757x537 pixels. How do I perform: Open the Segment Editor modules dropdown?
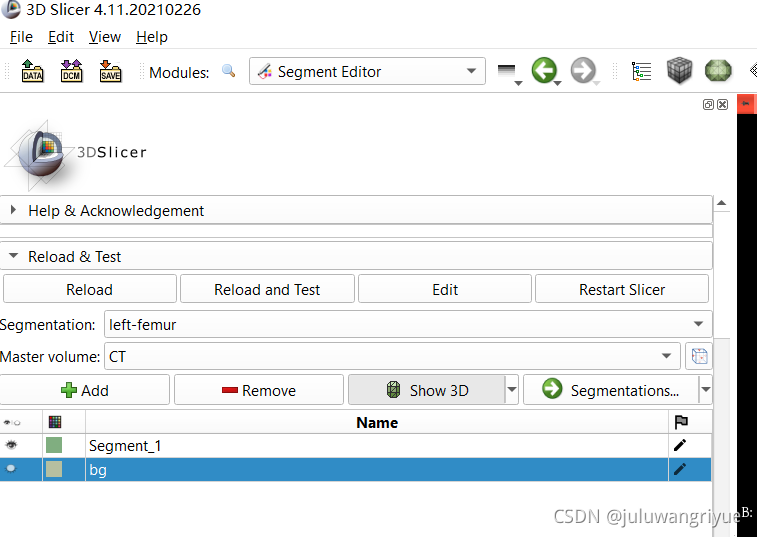(367, 71)
